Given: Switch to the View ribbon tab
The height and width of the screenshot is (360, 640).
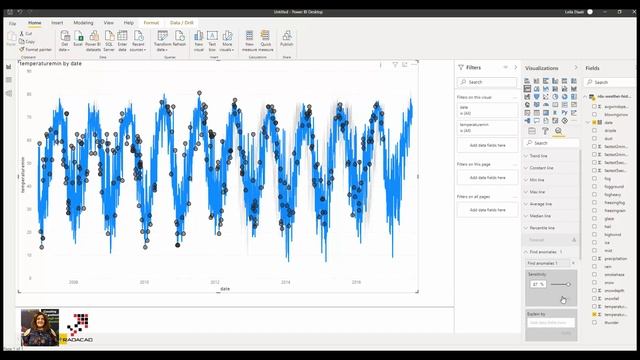Looking at the screenshot, I should pyautogui.click(x=109, y=23).
